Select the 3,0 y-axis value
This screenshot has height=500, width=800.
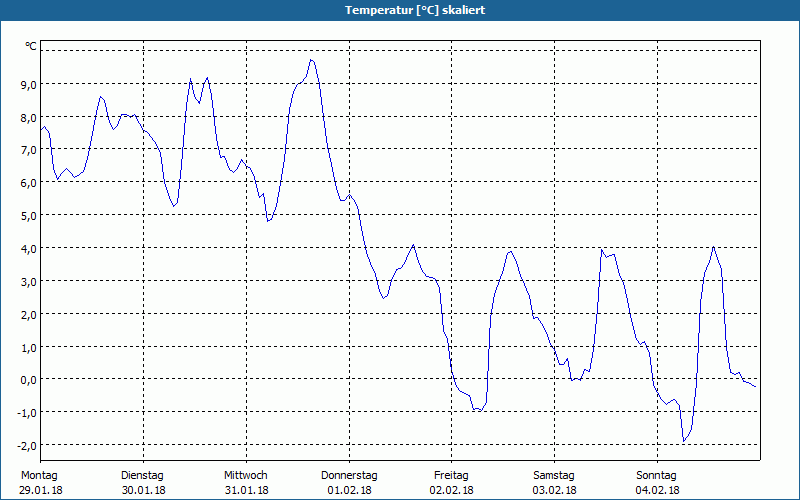pos(28,282)
